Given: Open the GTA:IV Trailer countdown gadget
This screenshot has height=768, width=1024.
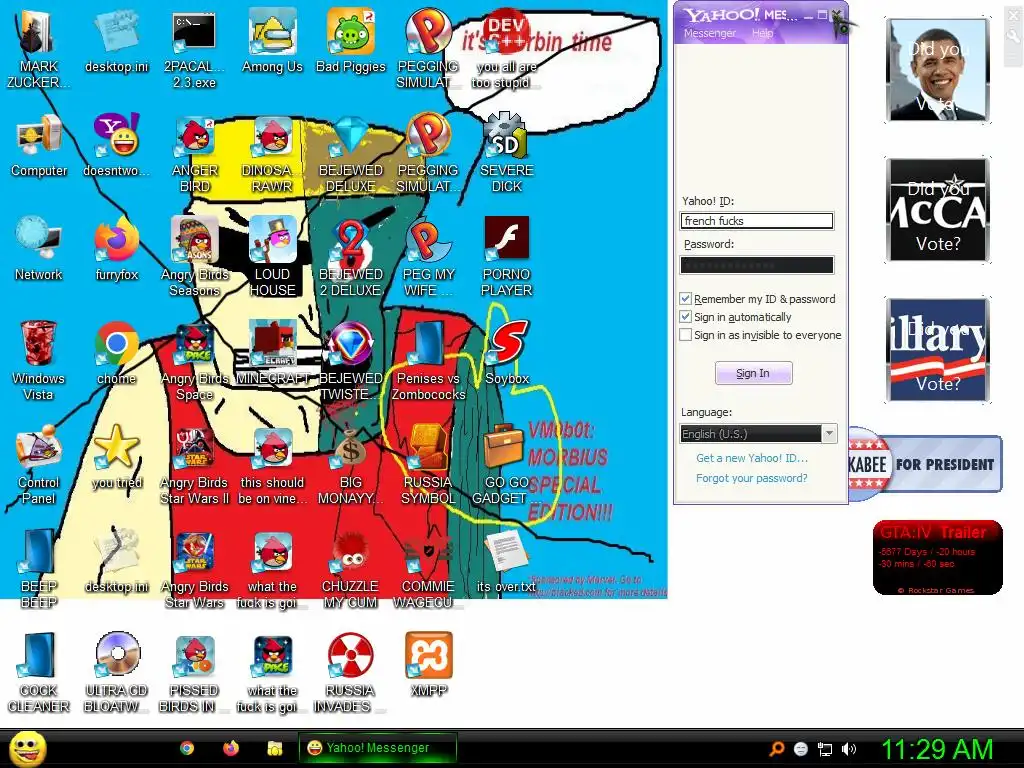Looking at the screenshot, I should pyautogui.click(x=938, y=558).
